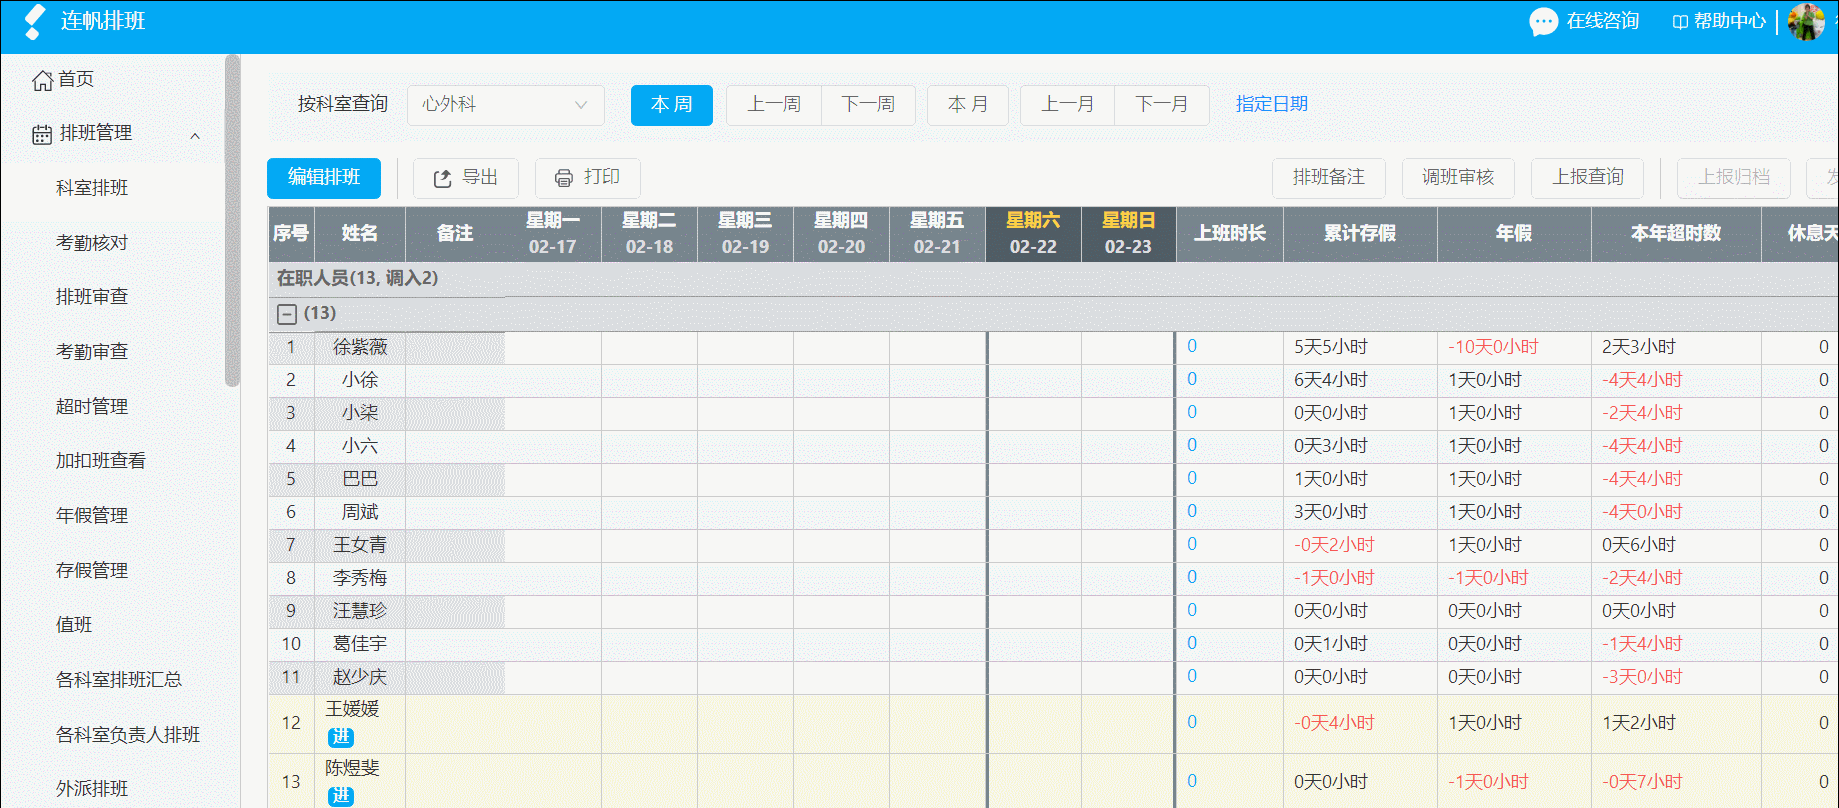This screenshot has height=808, width=1839.
Task: Click the 进 badge under 王媛媛
Action: [x=341, y=737]
